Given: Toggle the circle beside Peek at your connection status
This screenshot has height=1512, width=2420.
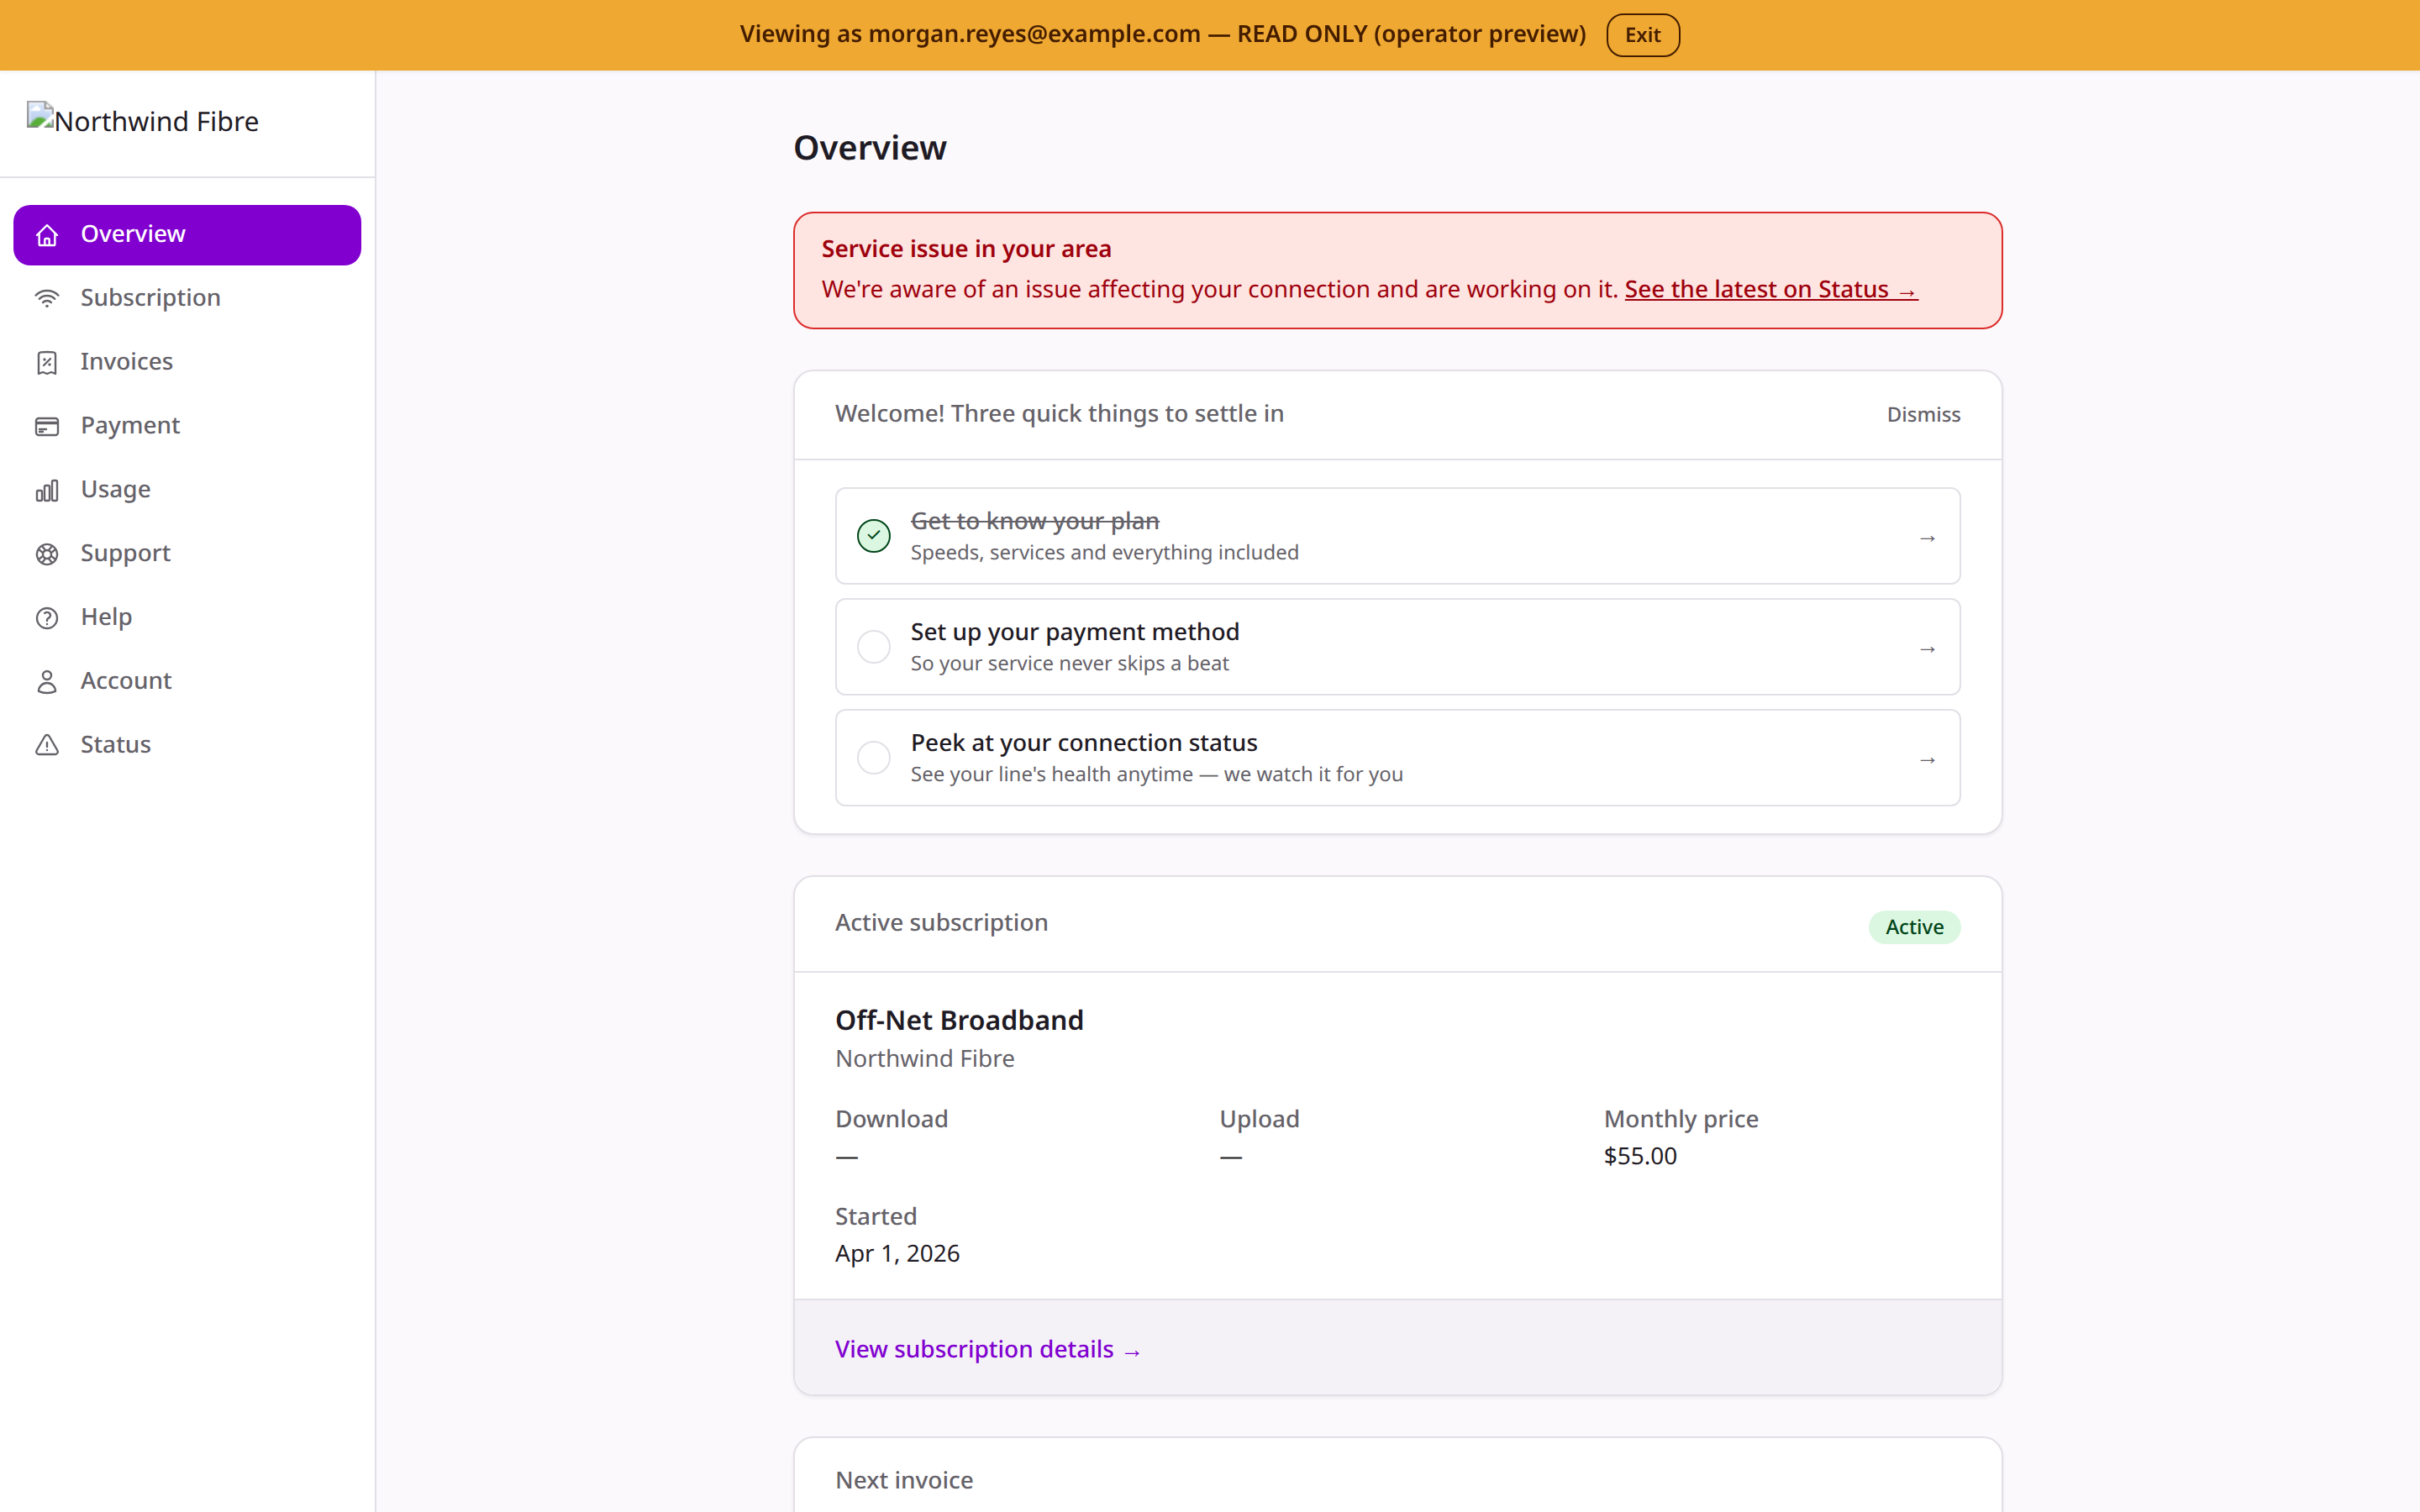Looking at the screenshot, I should pyautogui.click(x=874, y=758).
